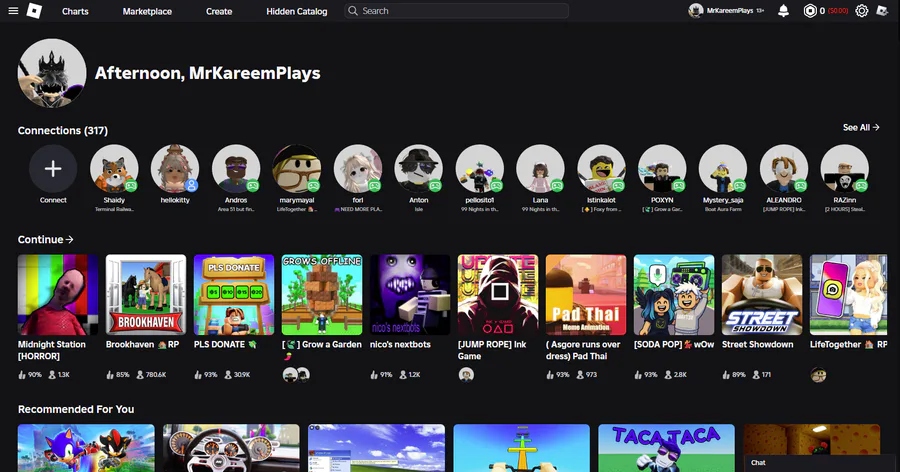Open Andros's connection avatar
Image resolution: width=900 pixels, height=472 pixels.
[236, 168]
